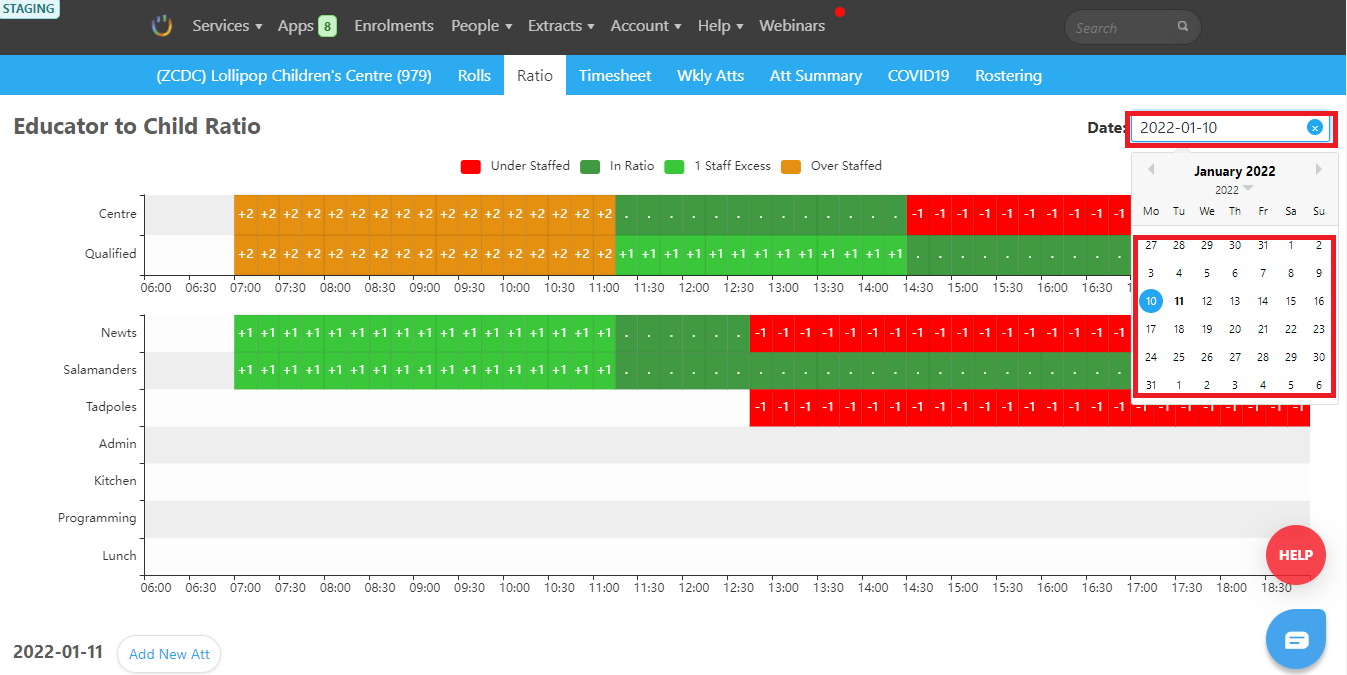Go to next month in the calendar
This screenshot has width=1347, height=675.
click(x=1319, y=169)
